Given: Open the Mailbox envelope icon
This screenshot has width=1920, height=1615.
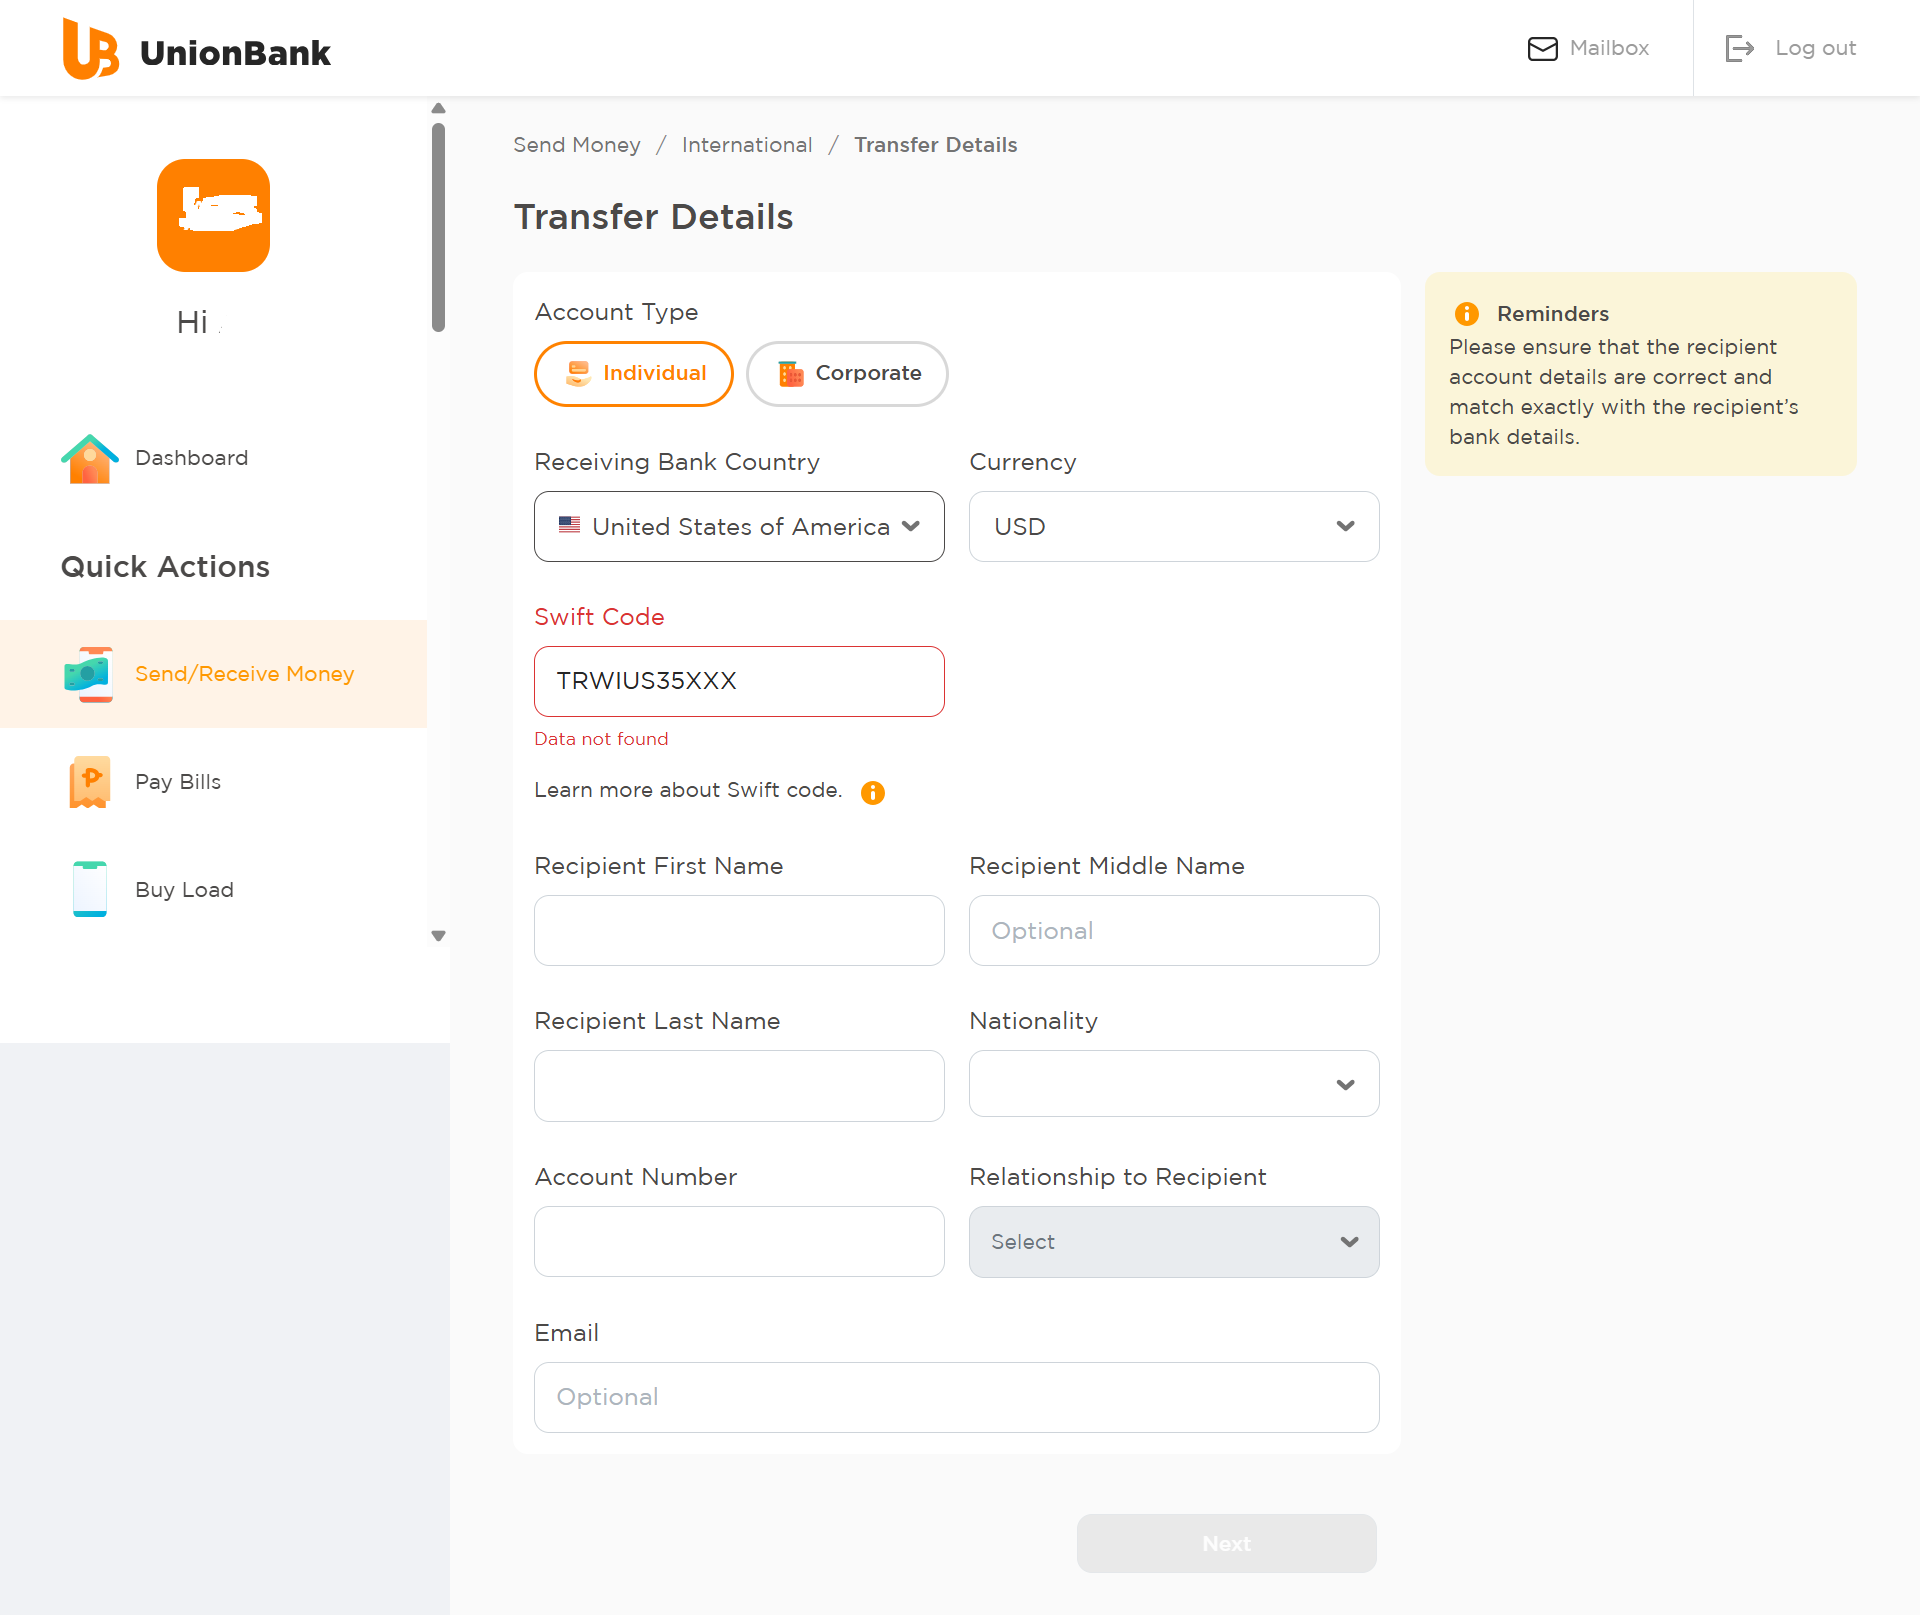Looking at the screenshot, I should [x=1542, y=48].
